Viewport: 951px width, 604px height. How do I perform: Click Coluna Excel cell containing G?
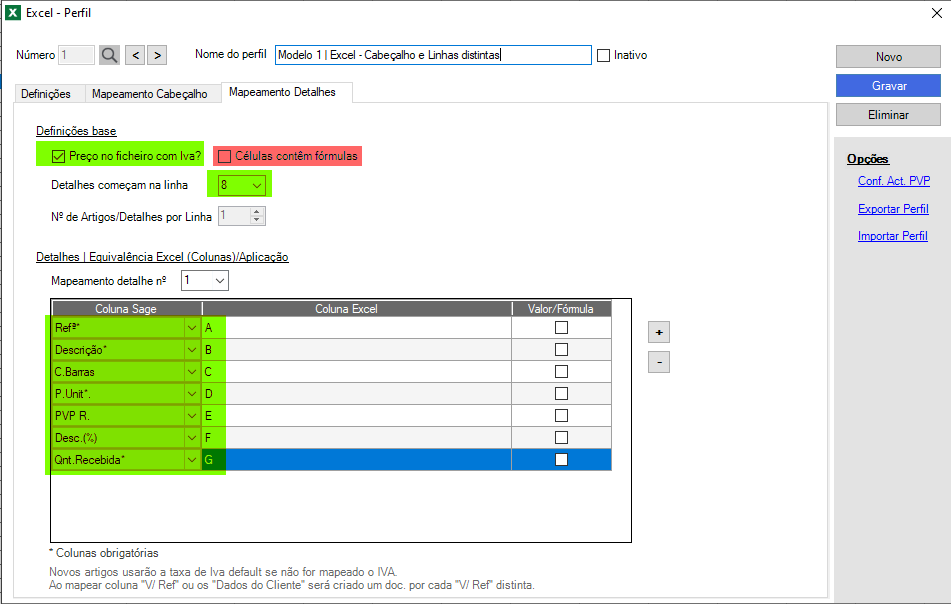357,460
